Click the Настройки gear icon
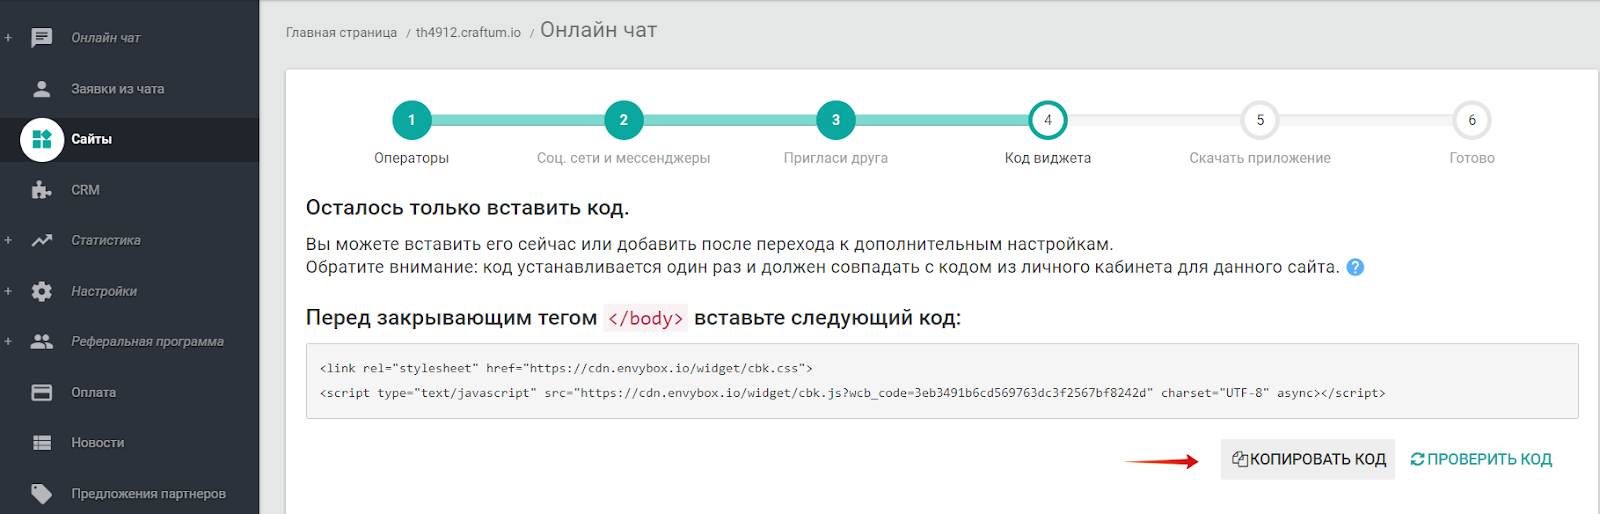 coord(42,291)
